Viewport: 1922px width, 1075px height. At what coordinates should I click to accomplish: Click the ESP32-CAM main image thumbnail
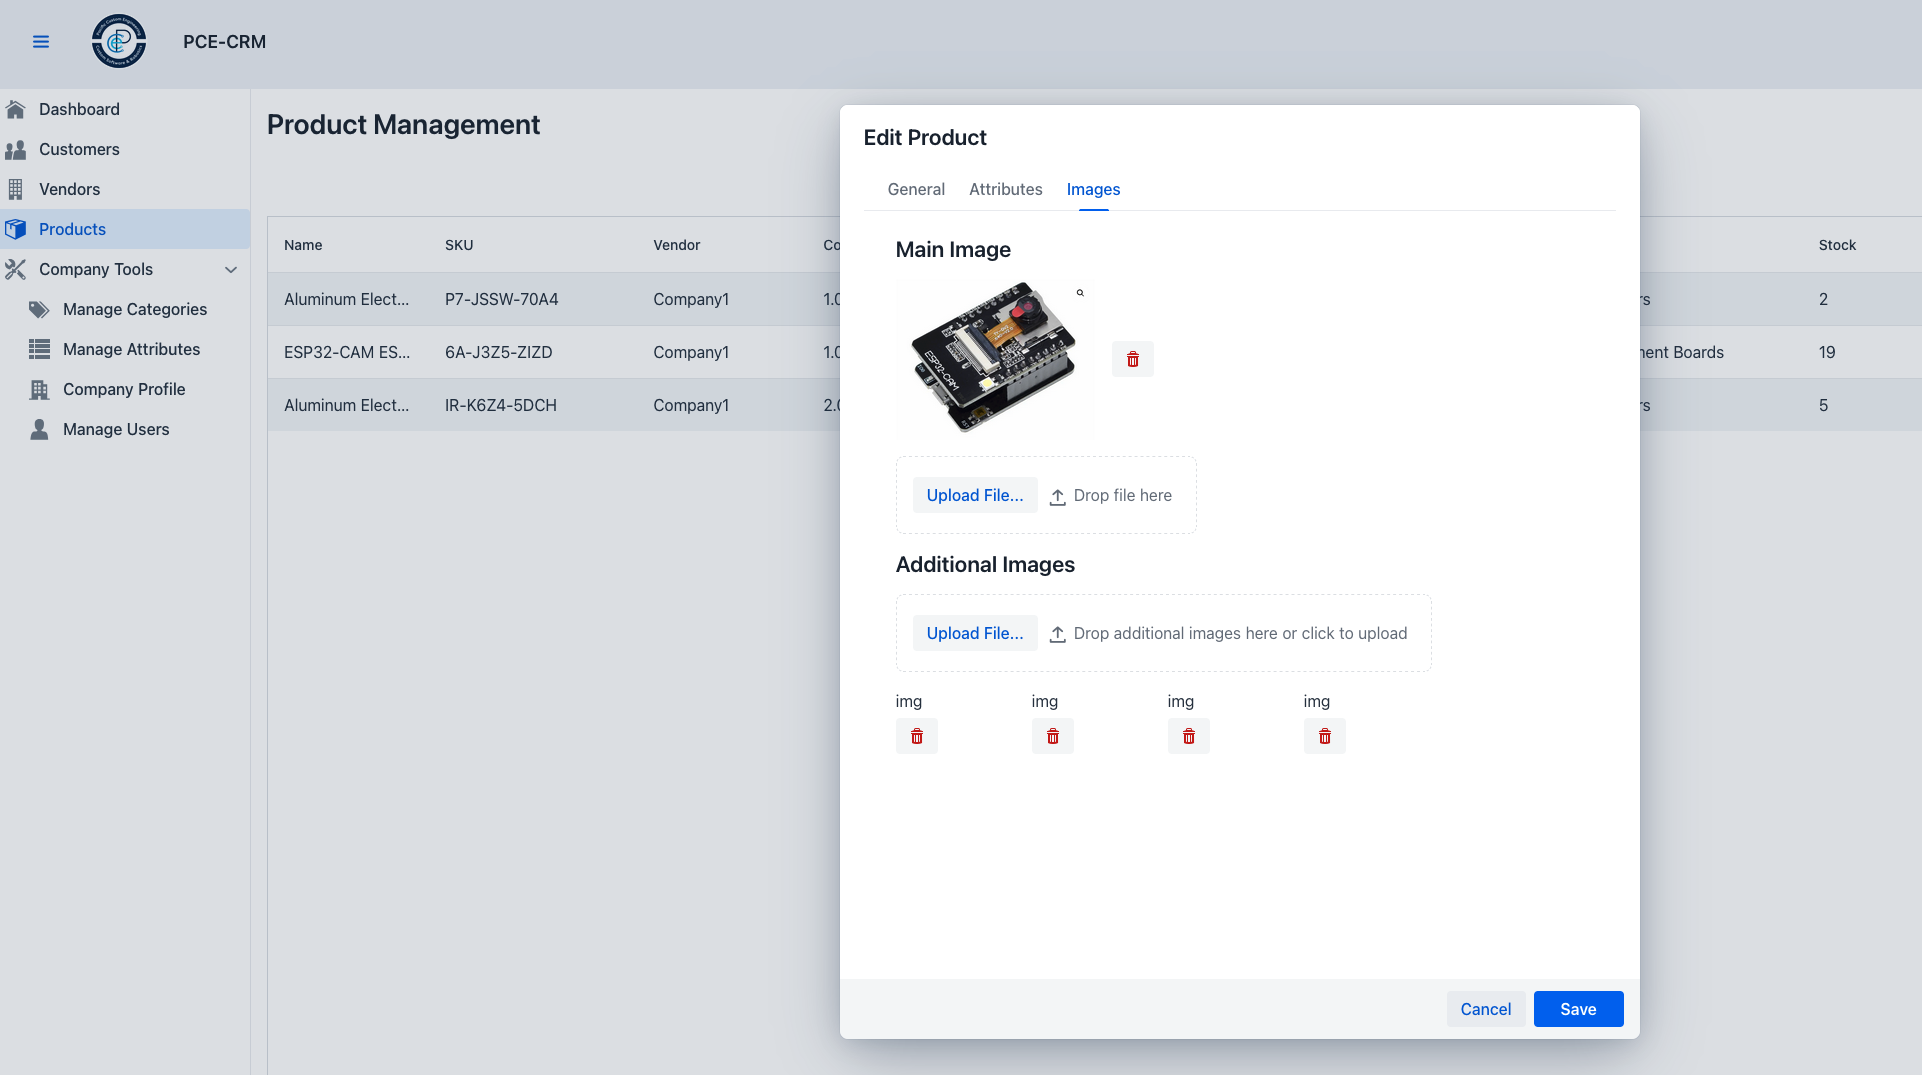coord(993,357)
